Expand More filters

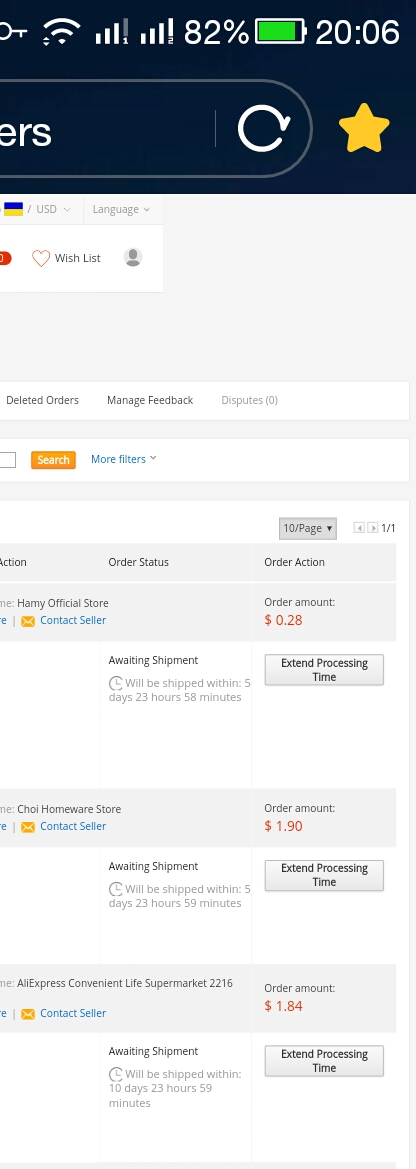pyautogui.click(x=124, y=459)
